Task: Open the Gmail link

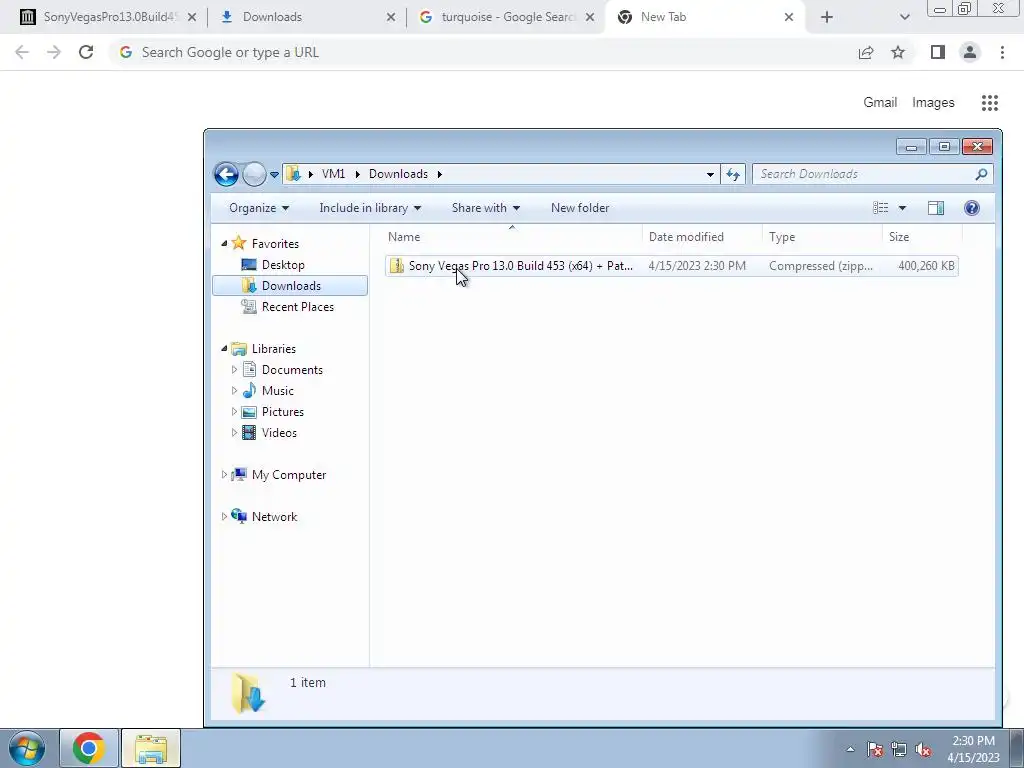Action: pyautogui.click(x=880, y=103)
